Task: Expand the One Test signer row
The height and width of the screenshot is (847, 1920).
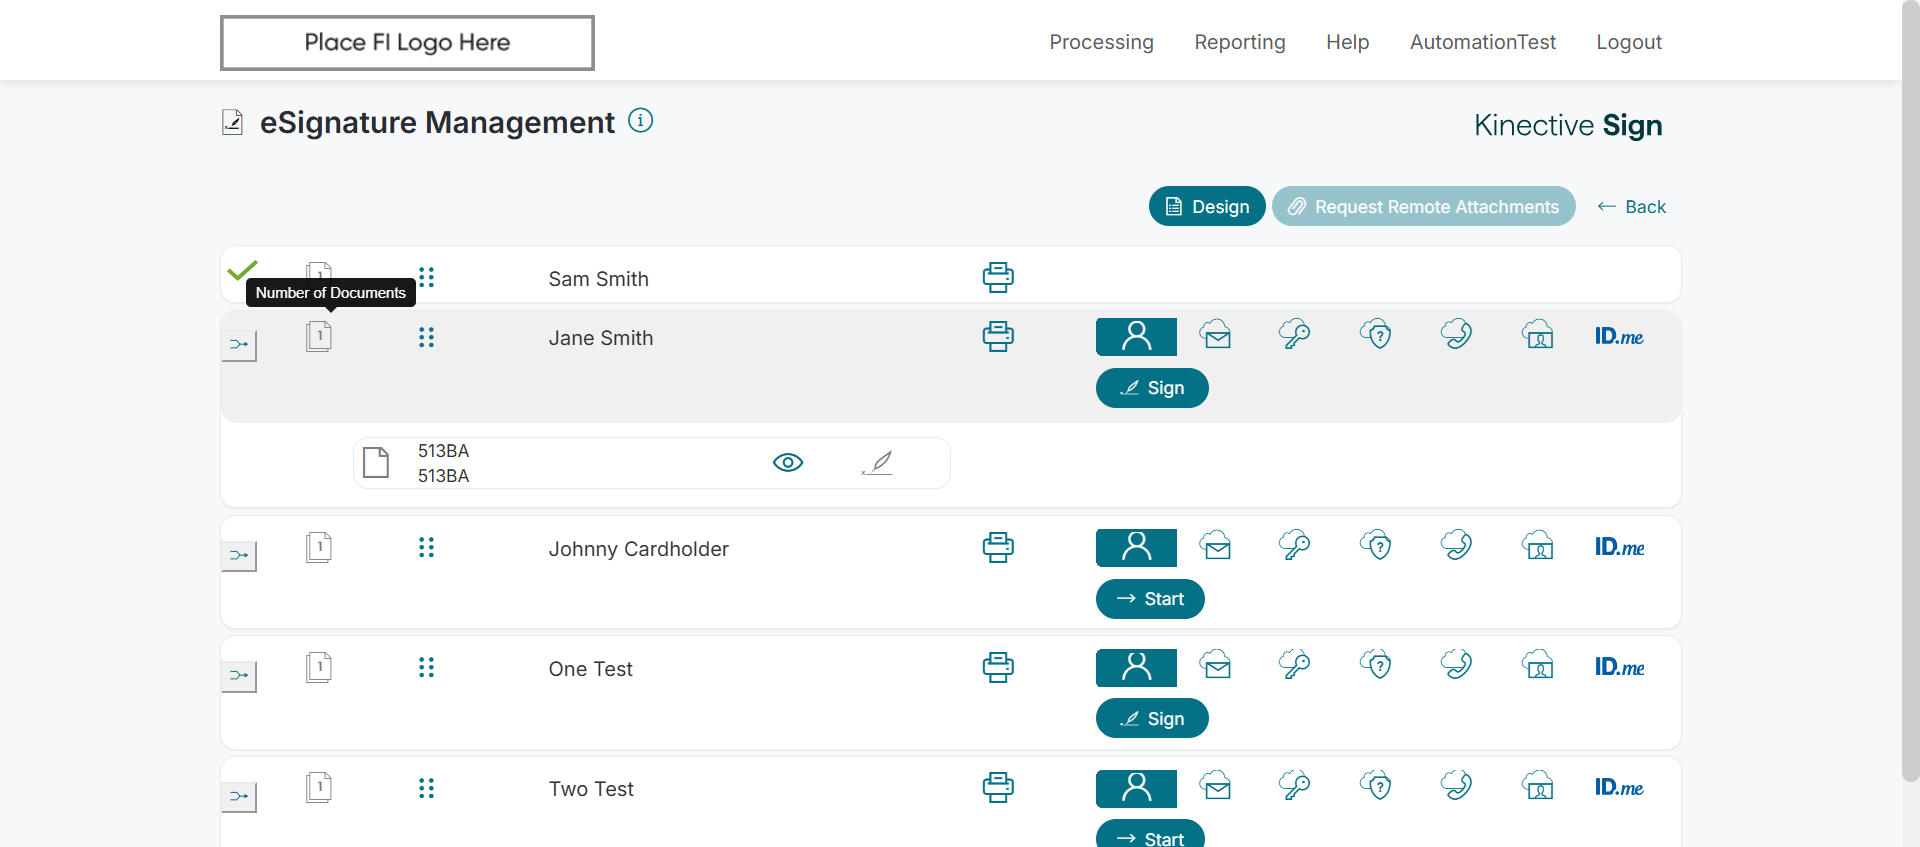Action: [x=239, y=676]
